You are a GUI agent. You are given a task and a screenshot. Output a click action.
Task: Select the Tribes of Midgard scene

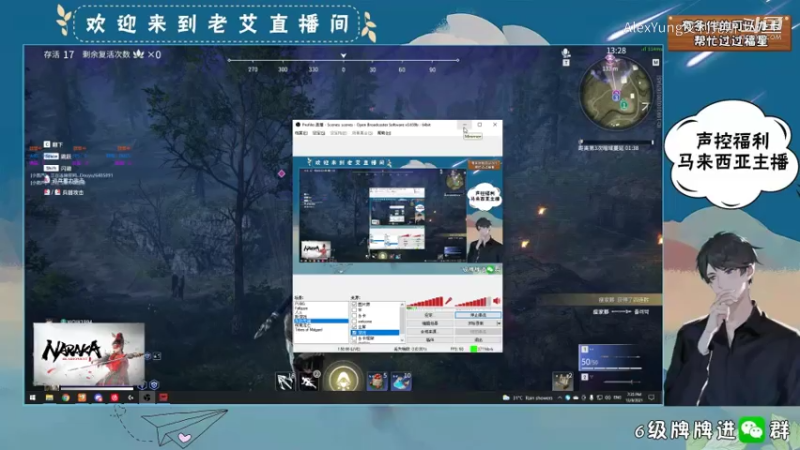click(309, 330)
